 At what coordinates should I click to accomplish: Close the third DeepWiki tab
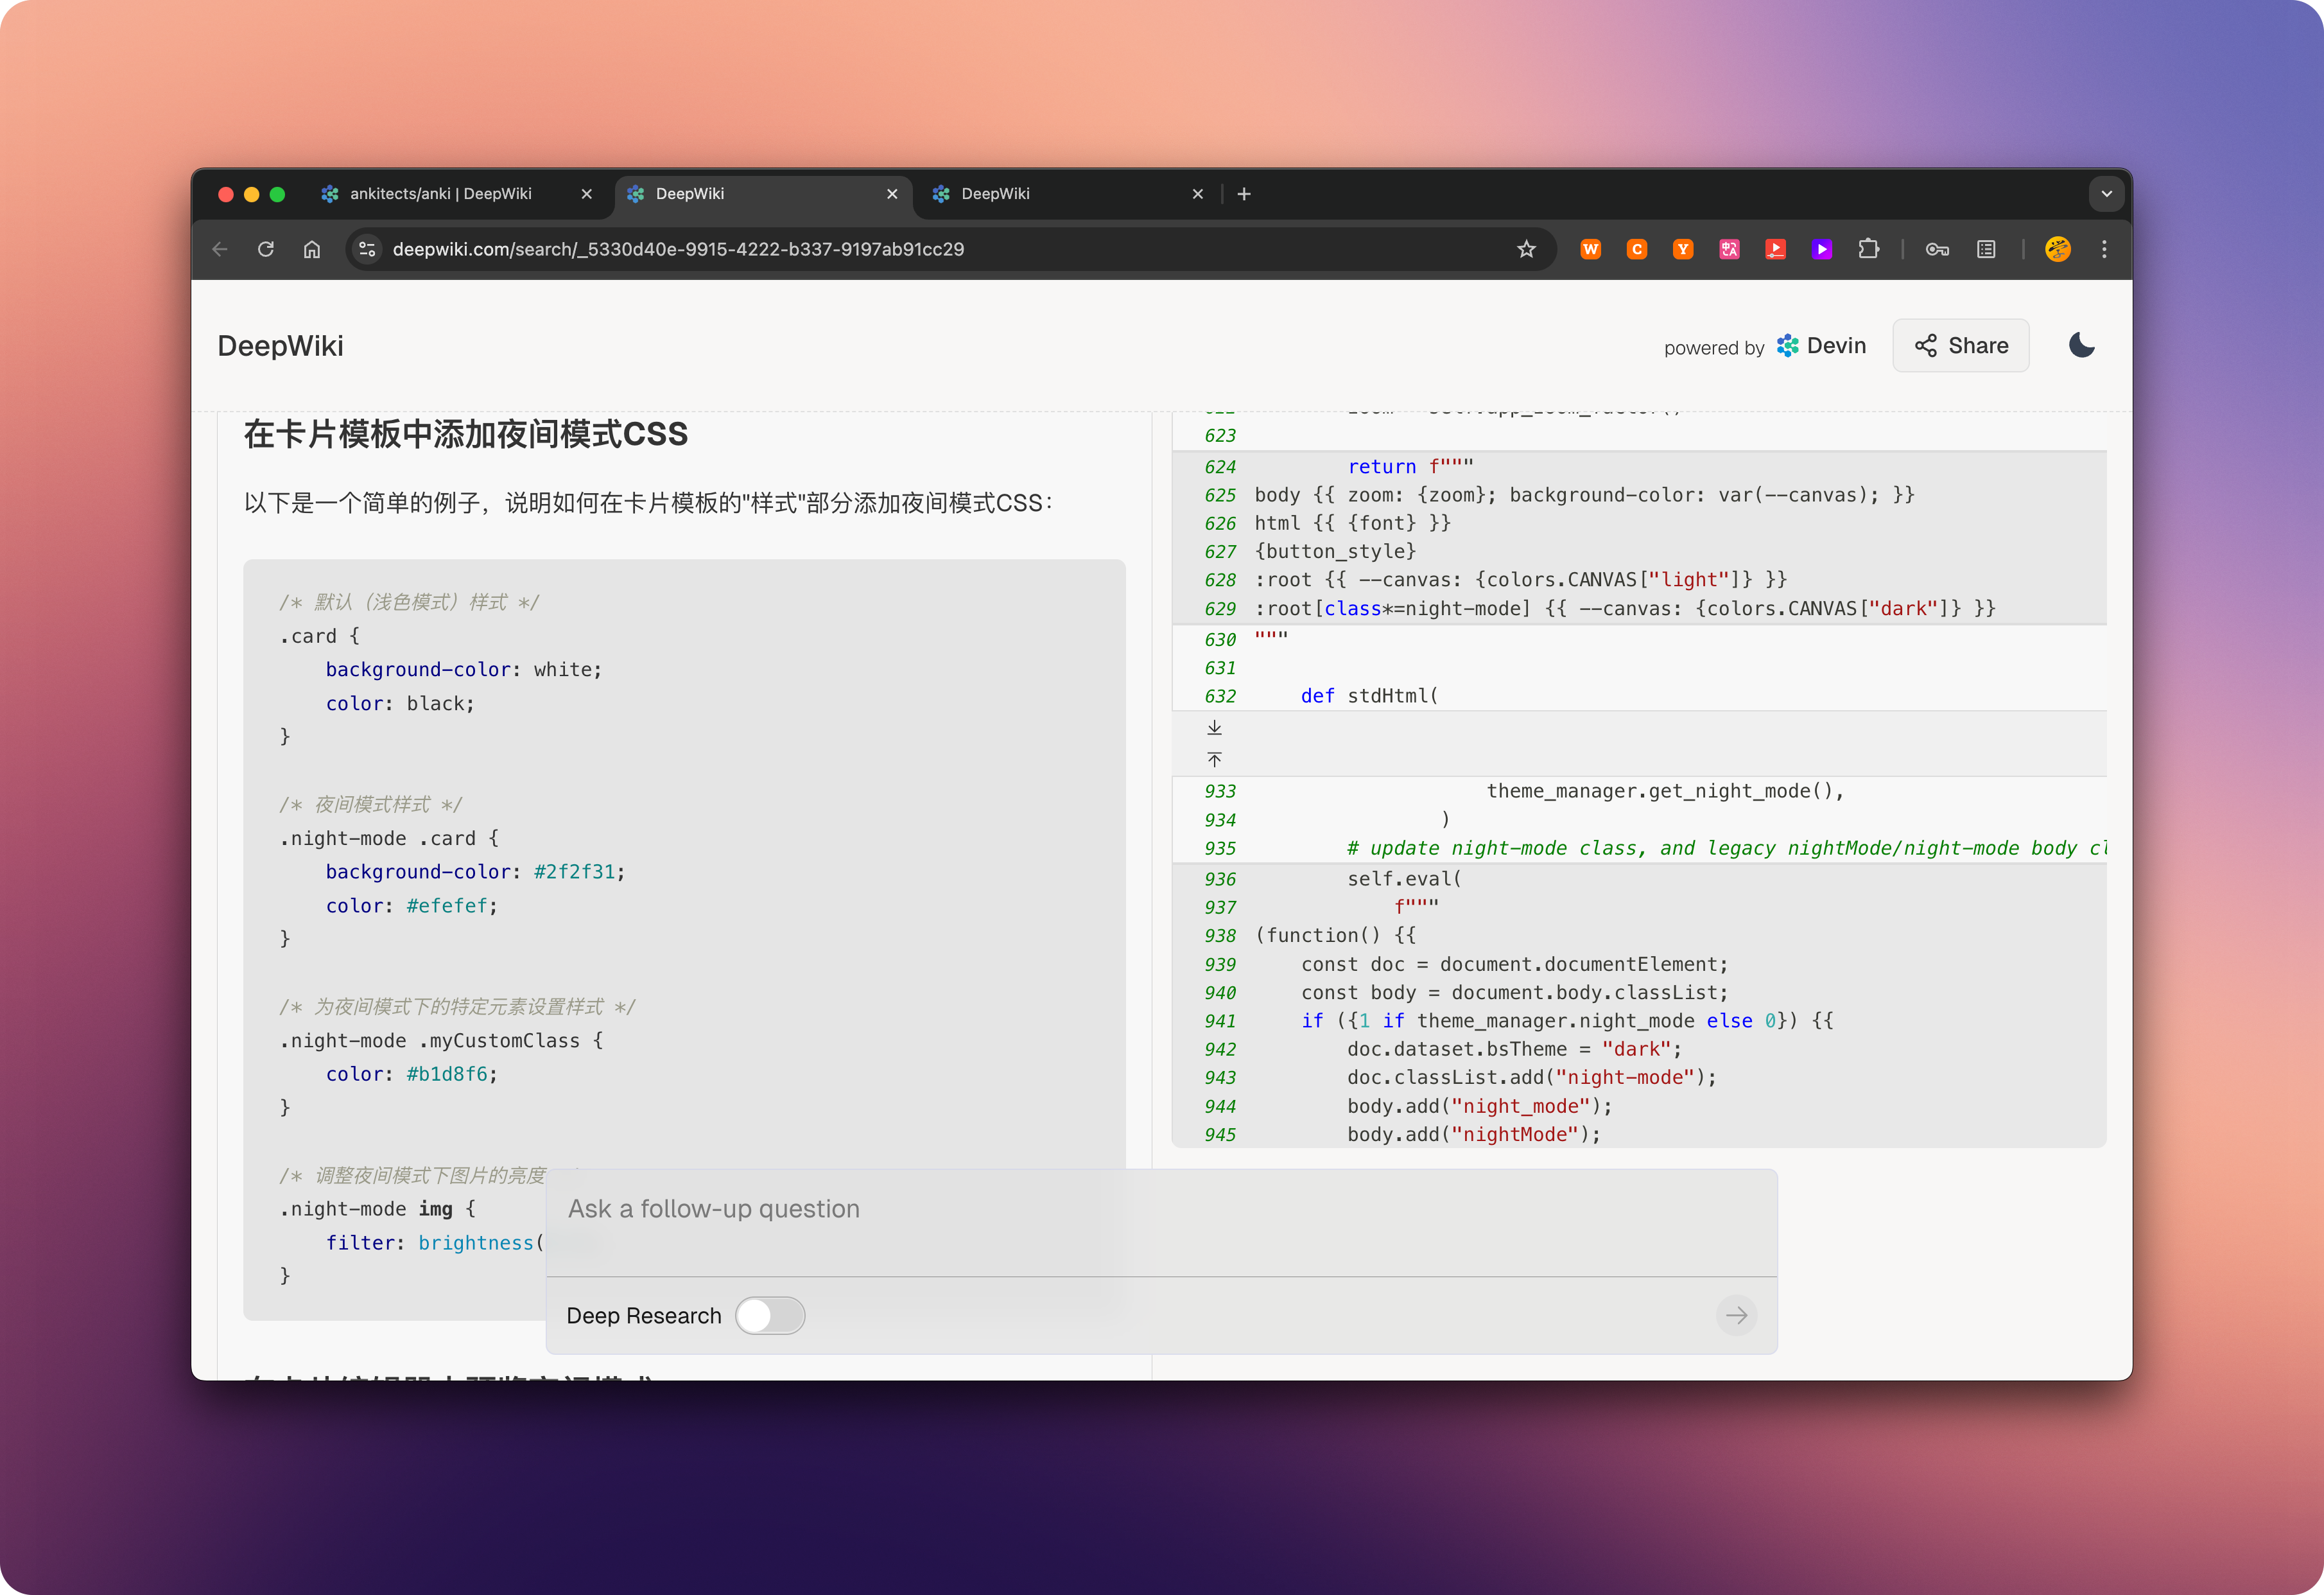1198,194
